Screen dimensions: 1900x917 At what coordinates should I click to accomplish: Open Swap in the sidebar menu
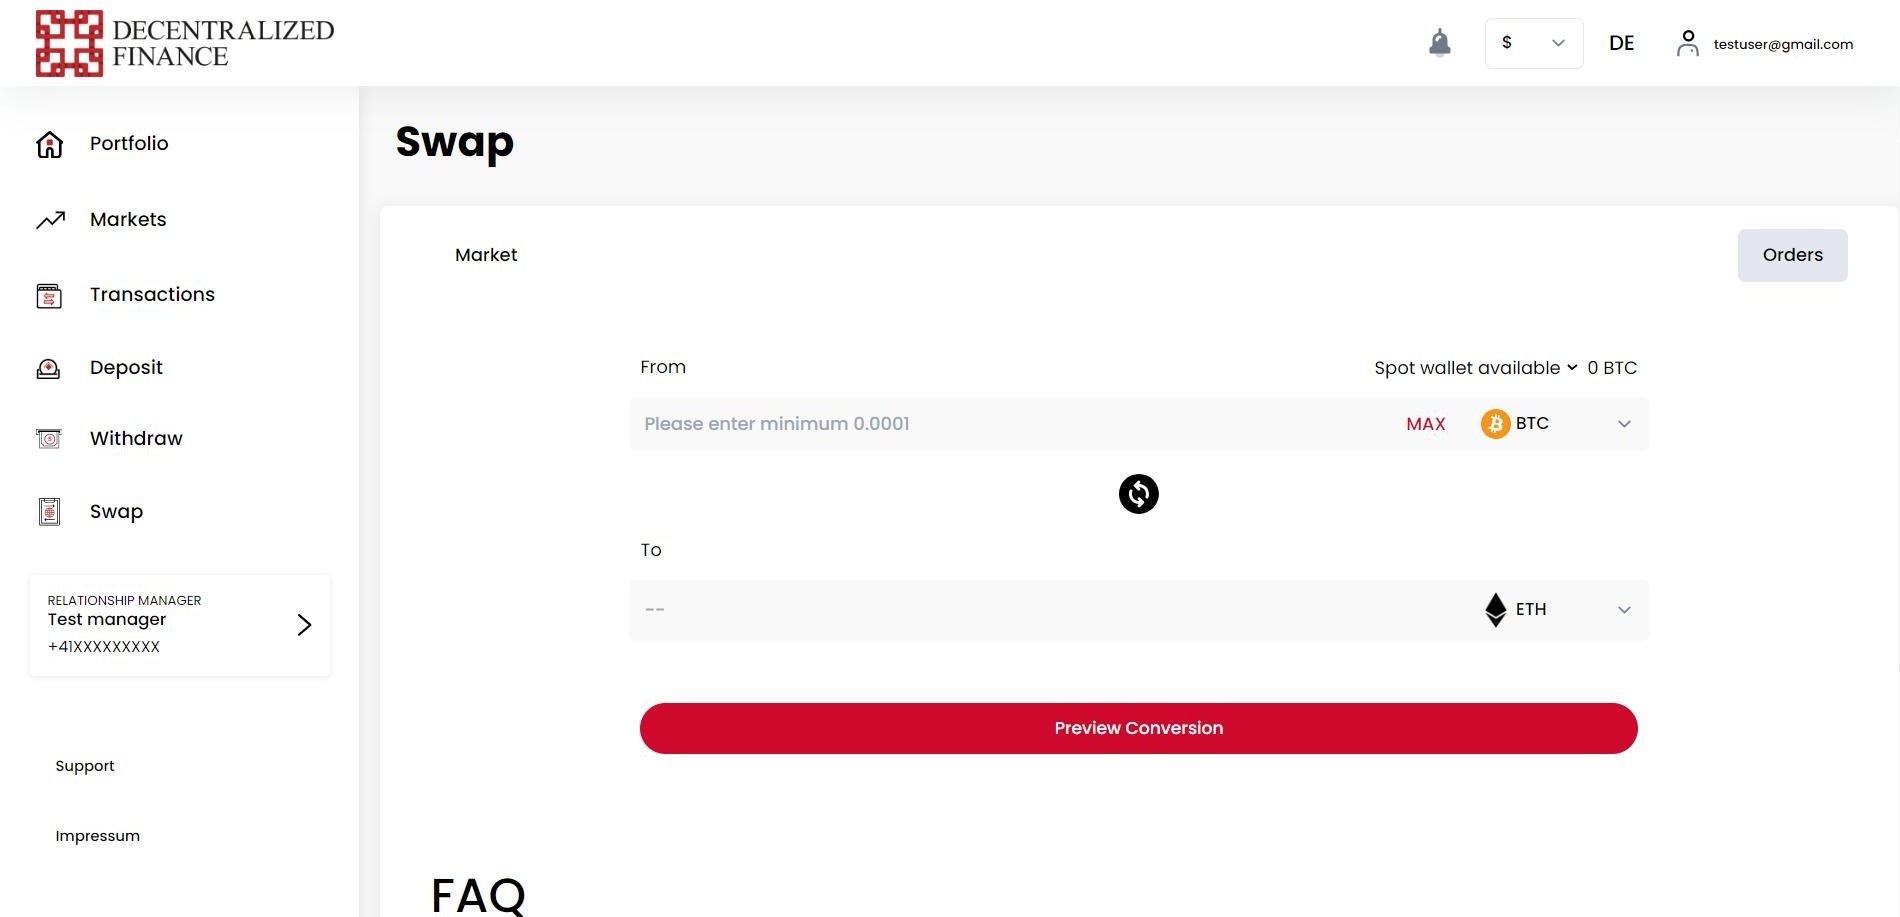click(116, 512)
